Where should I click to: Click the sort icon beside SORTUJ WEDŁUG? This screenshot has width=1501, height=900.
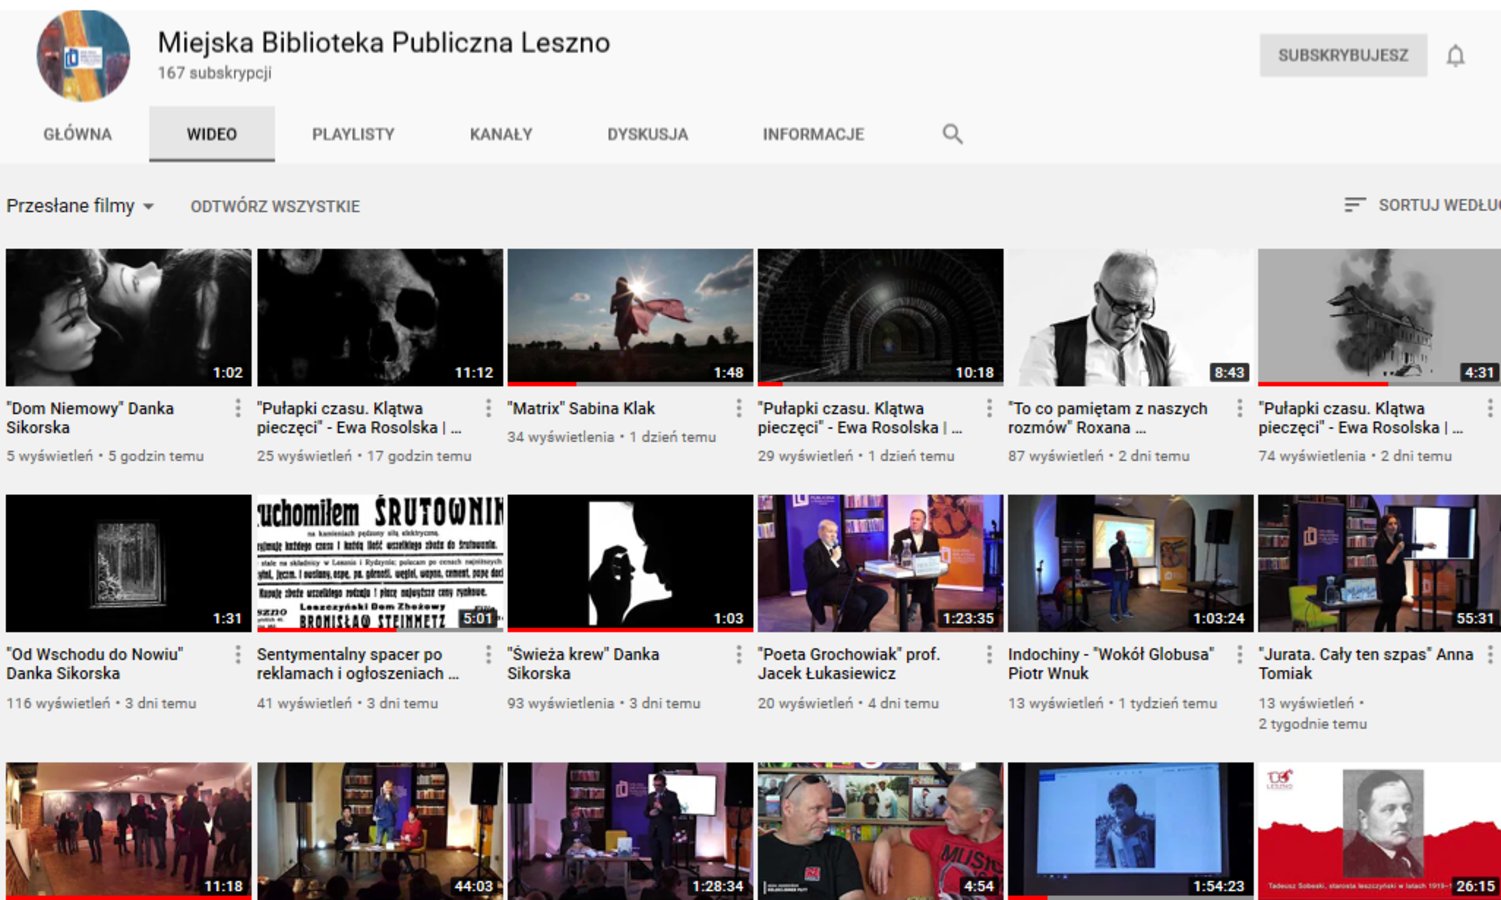click(x=1354, y=205)
